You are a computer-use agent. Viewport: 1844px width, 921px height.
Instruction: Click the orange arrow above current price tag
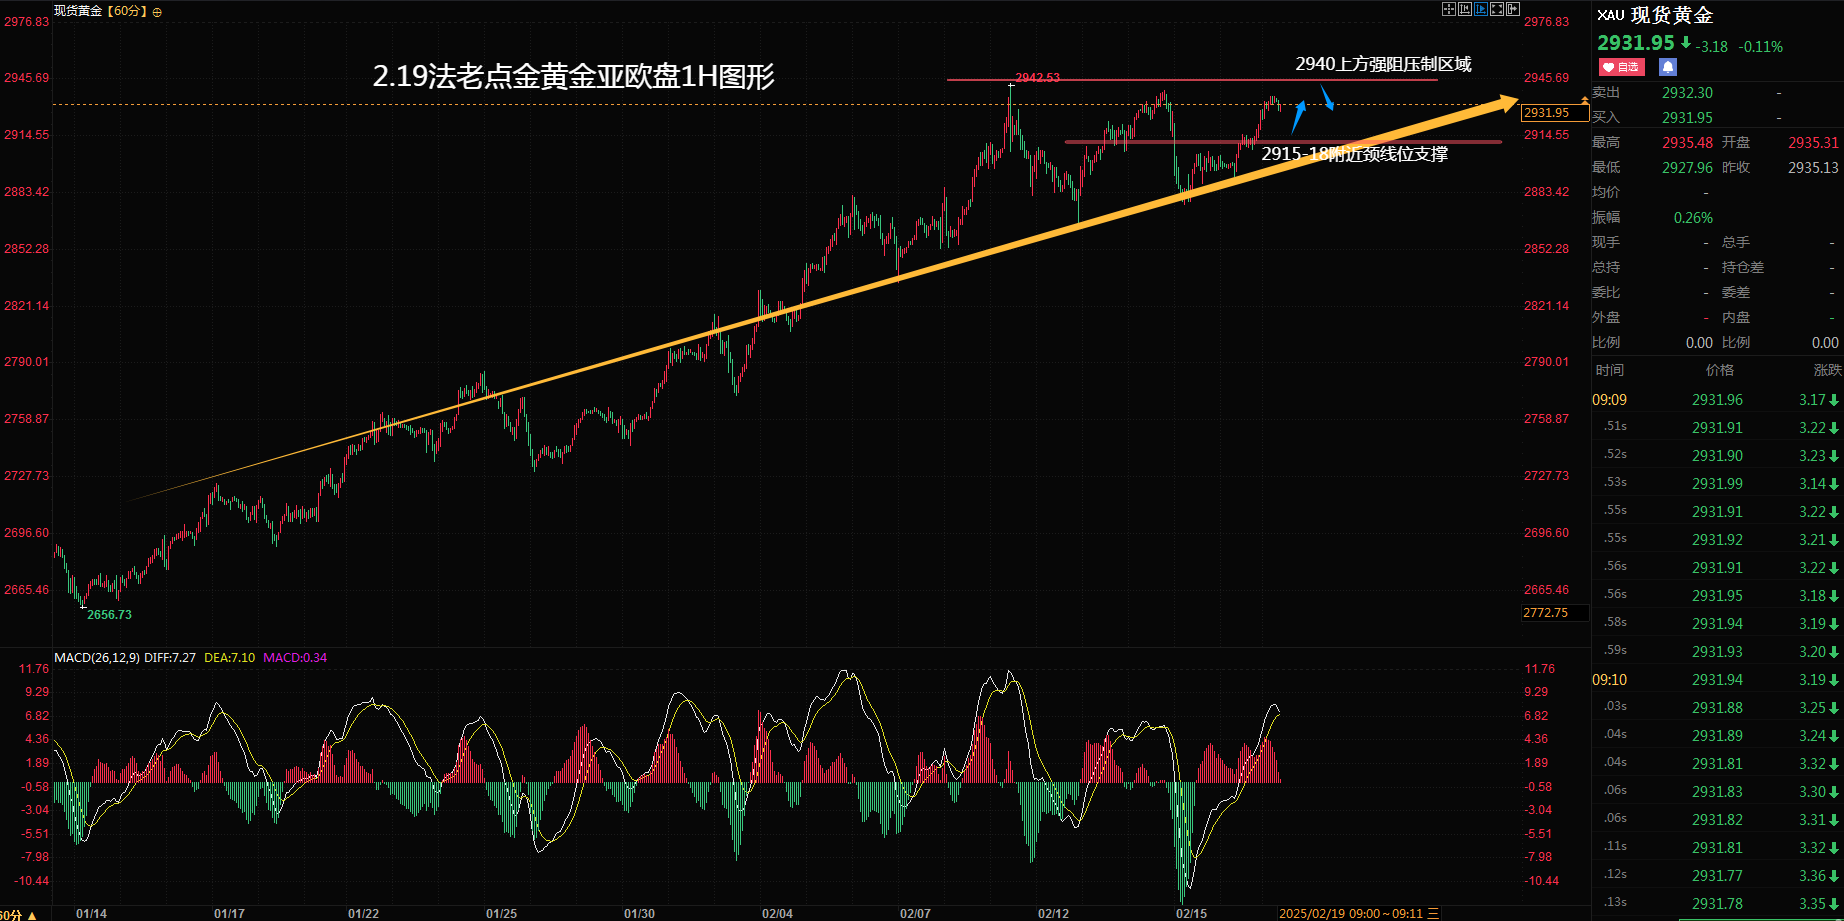tap(1585, 100)
